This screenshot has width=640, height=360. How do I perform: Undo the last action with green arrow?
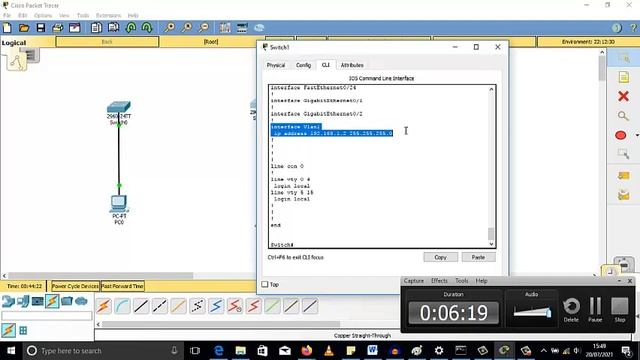(x=131, y=28)
